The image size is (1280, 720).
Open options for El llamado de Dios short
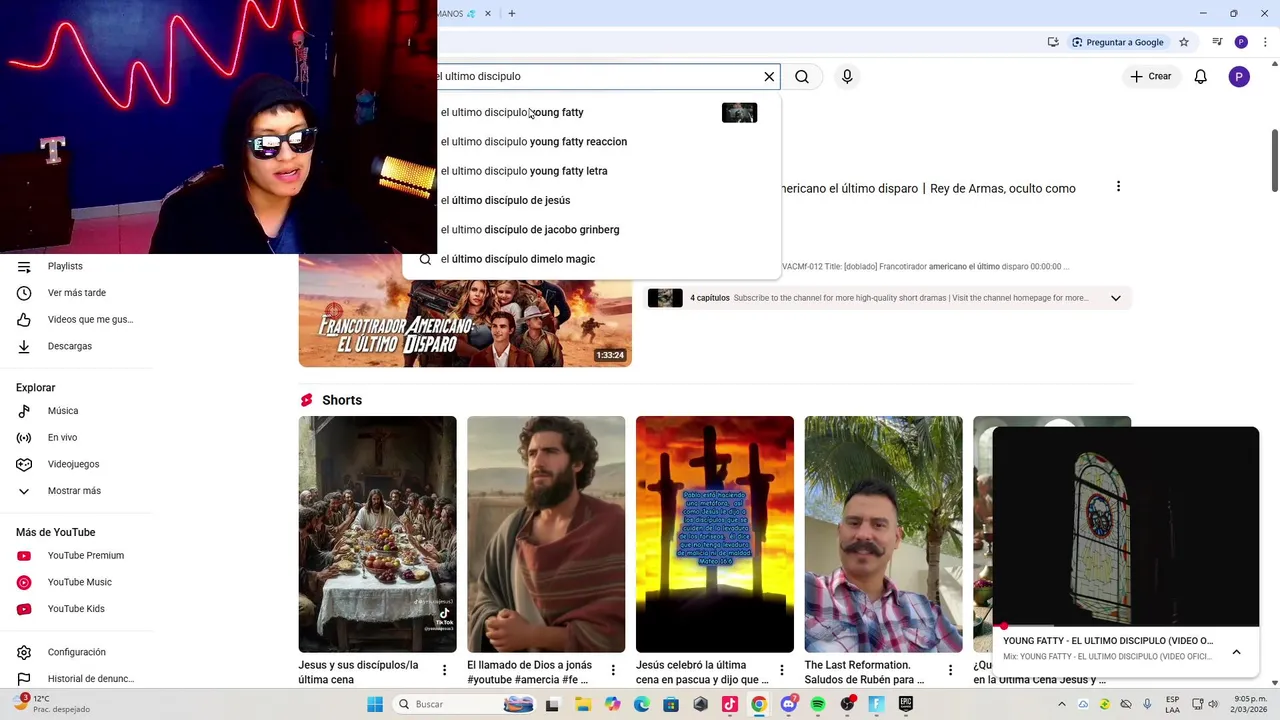tap(613, 670)
